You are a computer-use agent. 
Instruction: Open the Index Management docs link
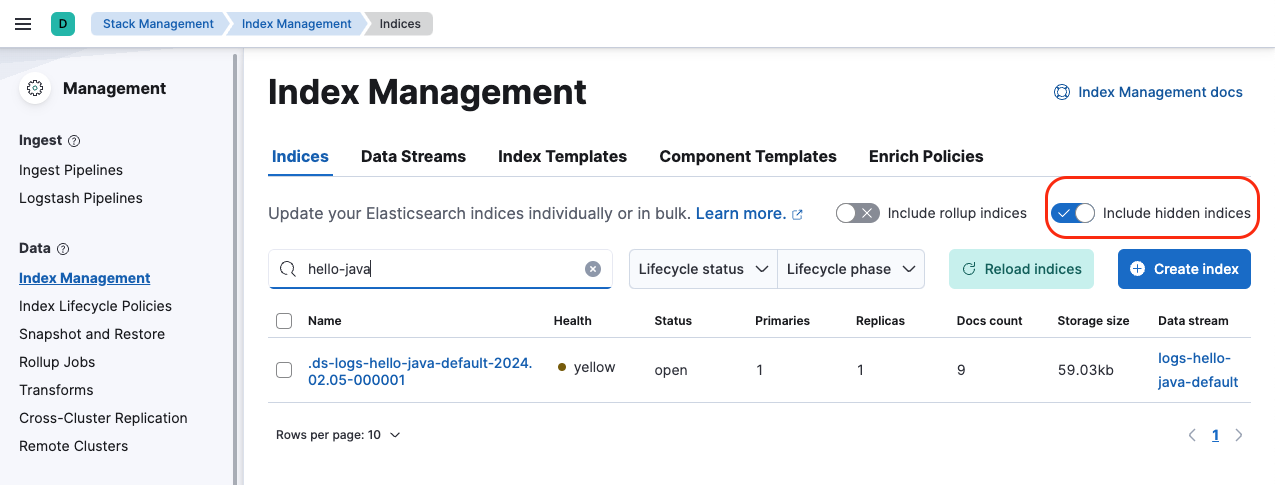click(1149, 92)
